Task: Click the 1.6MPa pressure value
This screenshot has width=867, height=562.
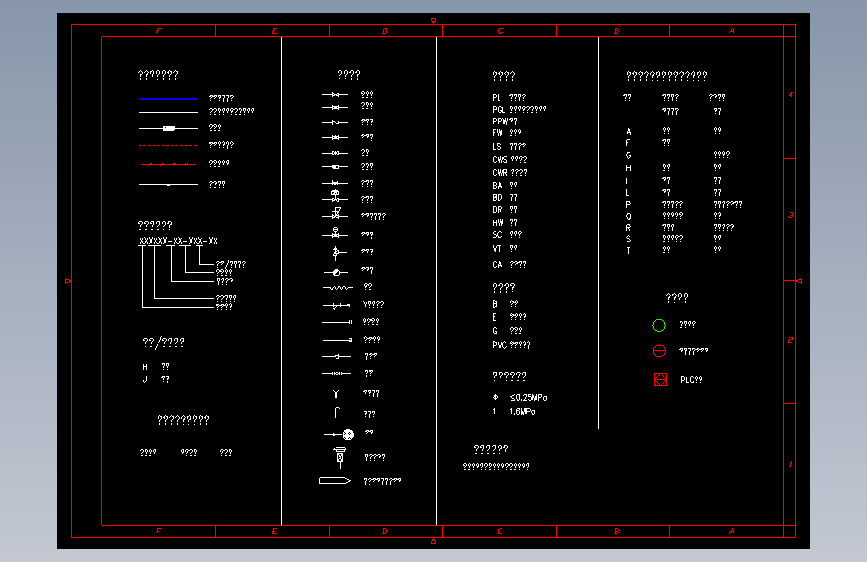Action: [x=522, y=412]
